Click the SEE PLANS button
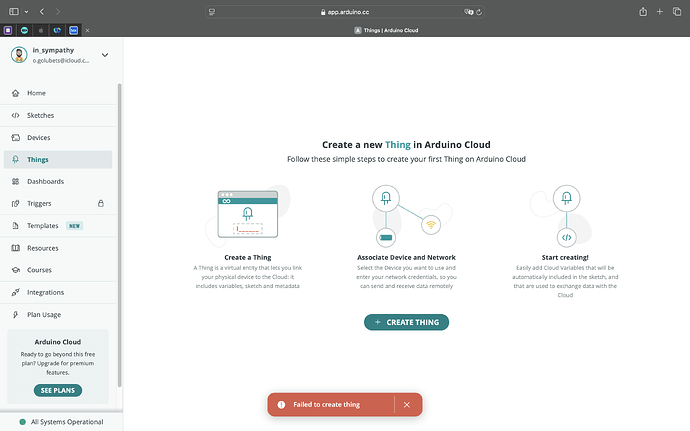This screenshot has width=690, height=431. coord(58,390)
